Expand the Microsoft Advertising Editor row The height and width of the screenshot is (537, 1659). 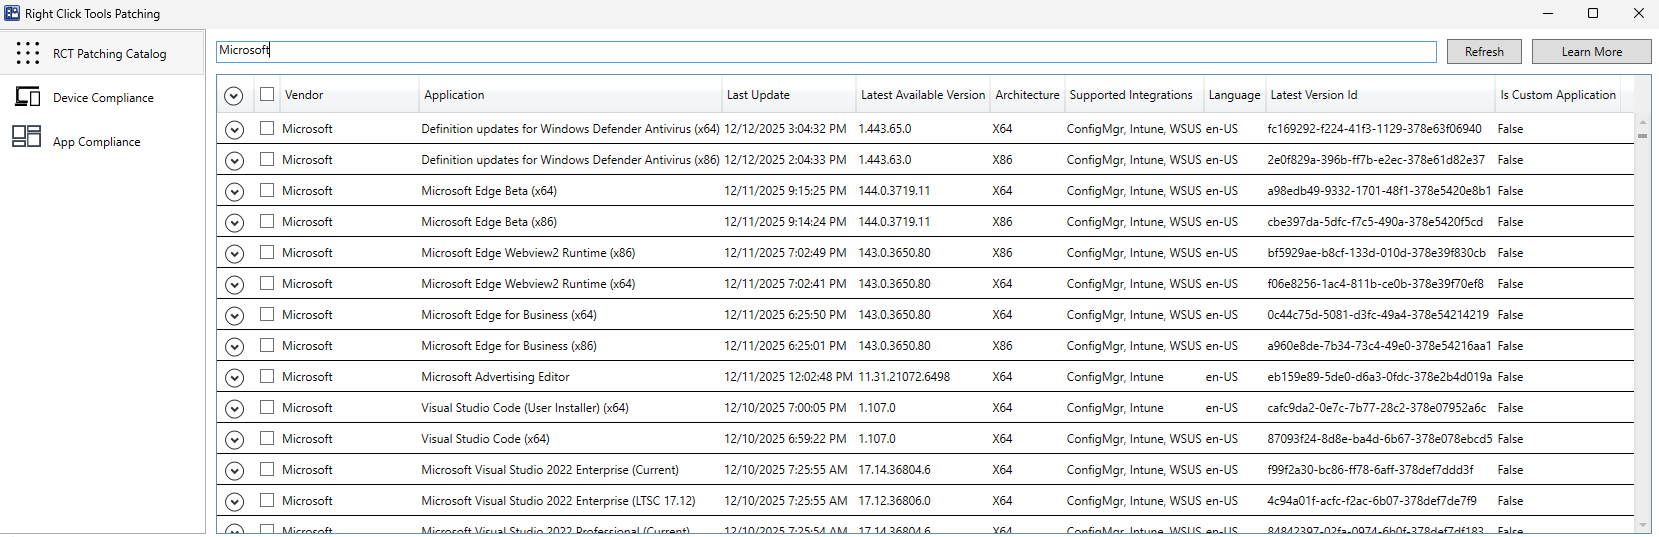point(234,378)
